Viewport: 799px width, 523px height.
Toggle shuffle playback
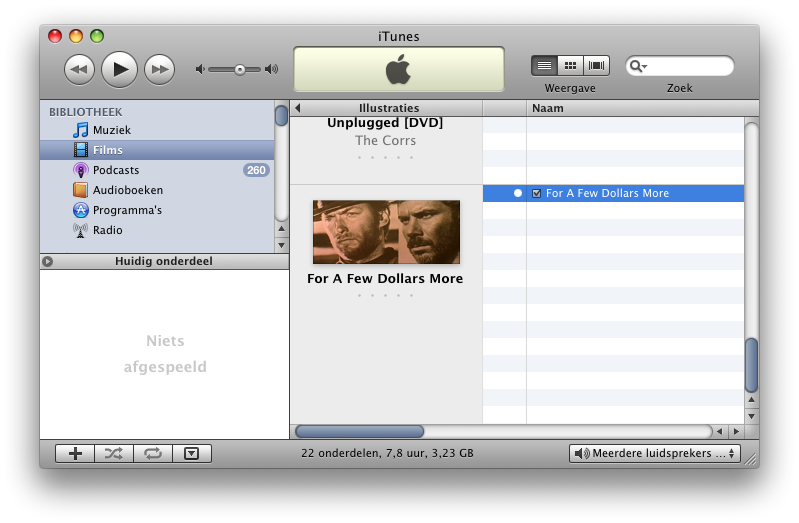coord(114,453)
